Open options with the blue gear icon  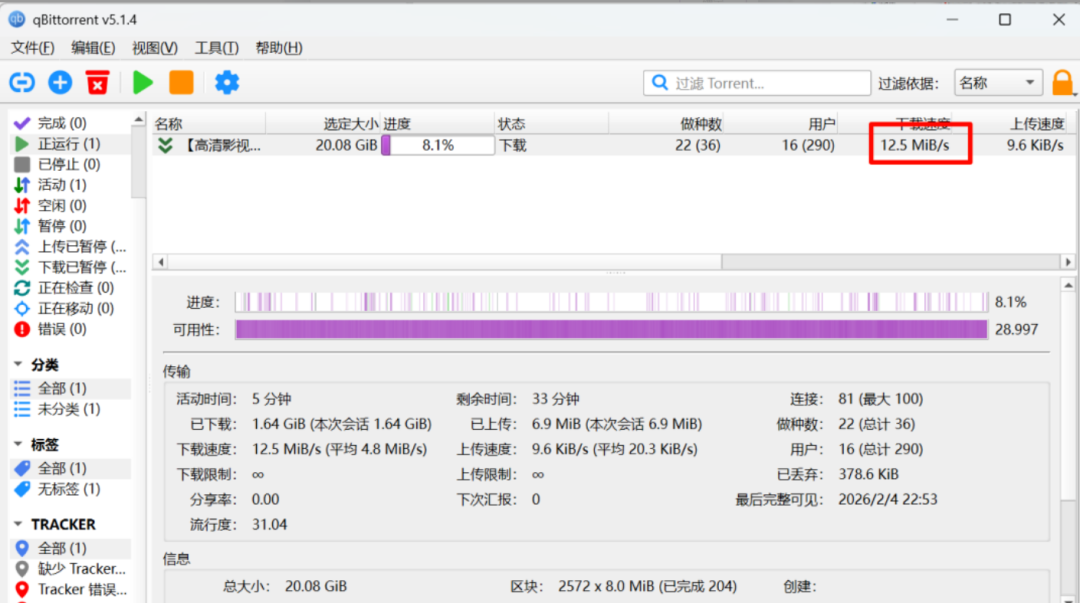227,83
